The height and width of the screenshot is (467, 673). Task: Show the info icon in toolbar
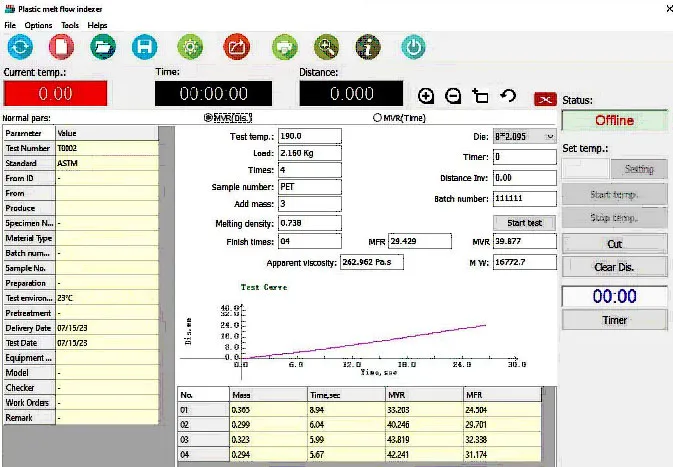[x=368, y=47]
